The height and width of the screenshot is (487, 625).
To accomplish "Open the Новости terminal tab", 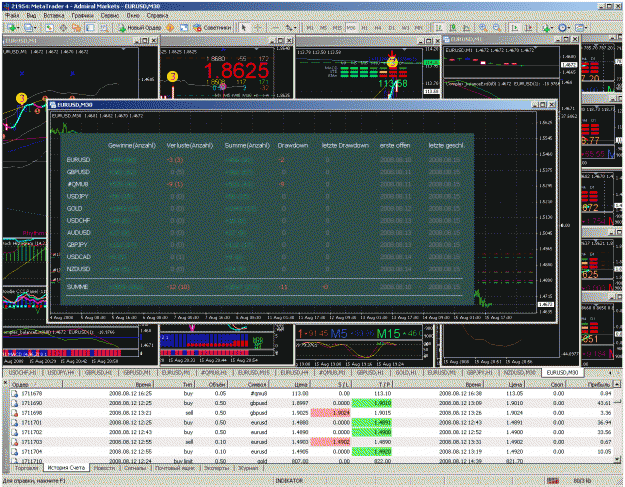I will (104, 468).
